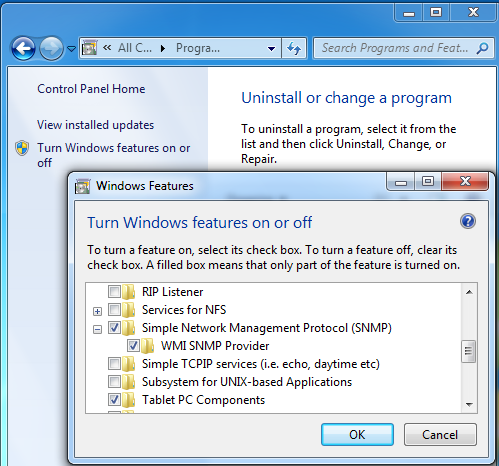Click the Forward navigation arrow button

pos(51,49)
